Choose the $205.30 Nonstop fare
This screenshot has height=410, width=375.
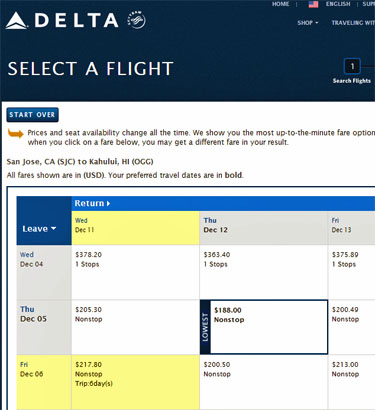pos(135,327)
